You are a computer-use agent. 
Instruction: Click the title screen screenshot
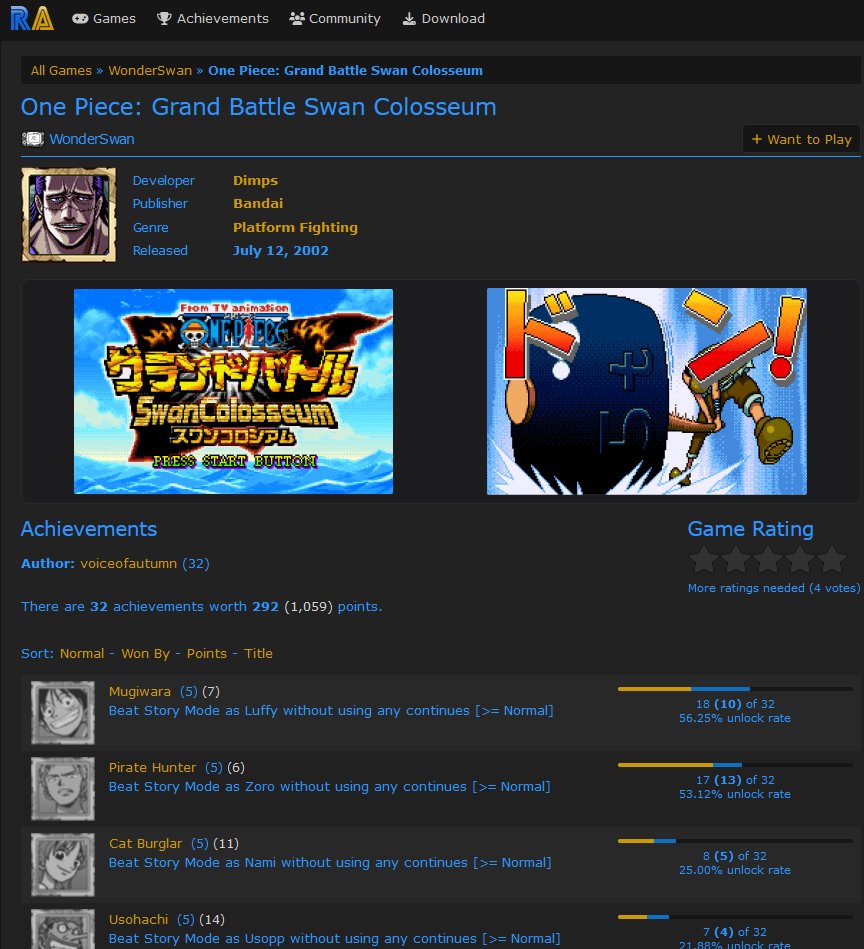pos(234,391)
